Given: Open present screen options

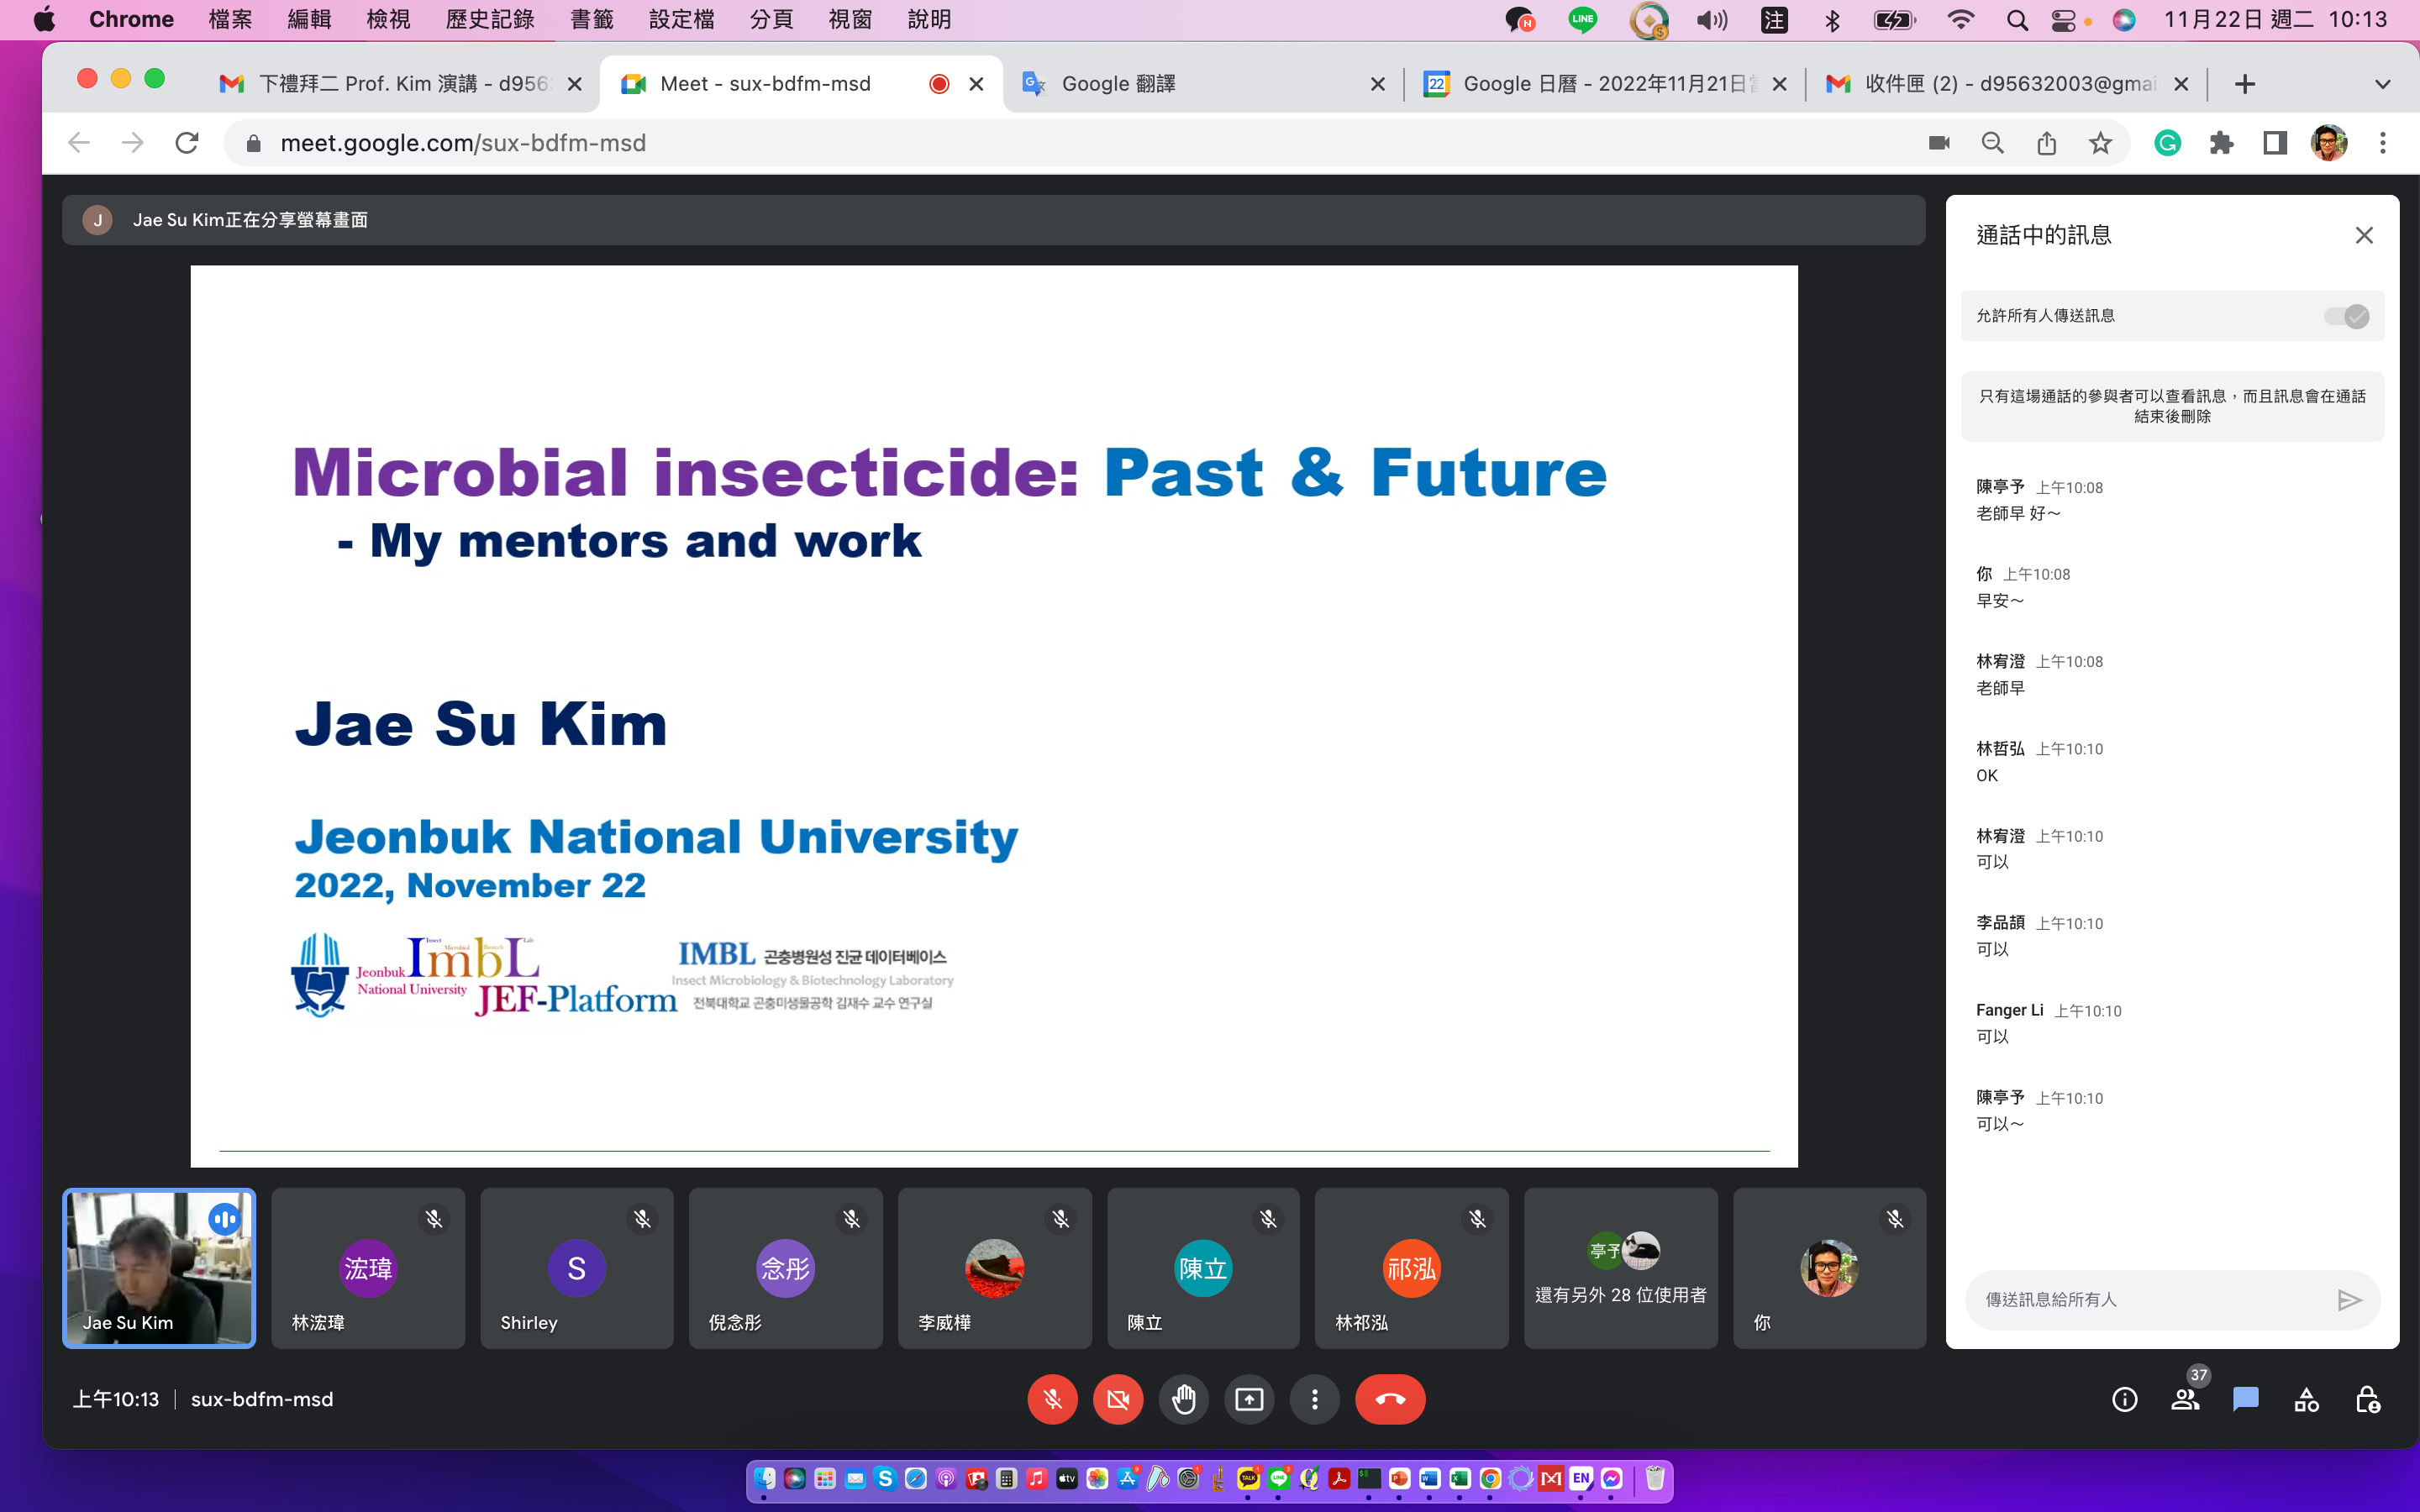Looking at the screenshot, I should click(x=1248, y=1399).
